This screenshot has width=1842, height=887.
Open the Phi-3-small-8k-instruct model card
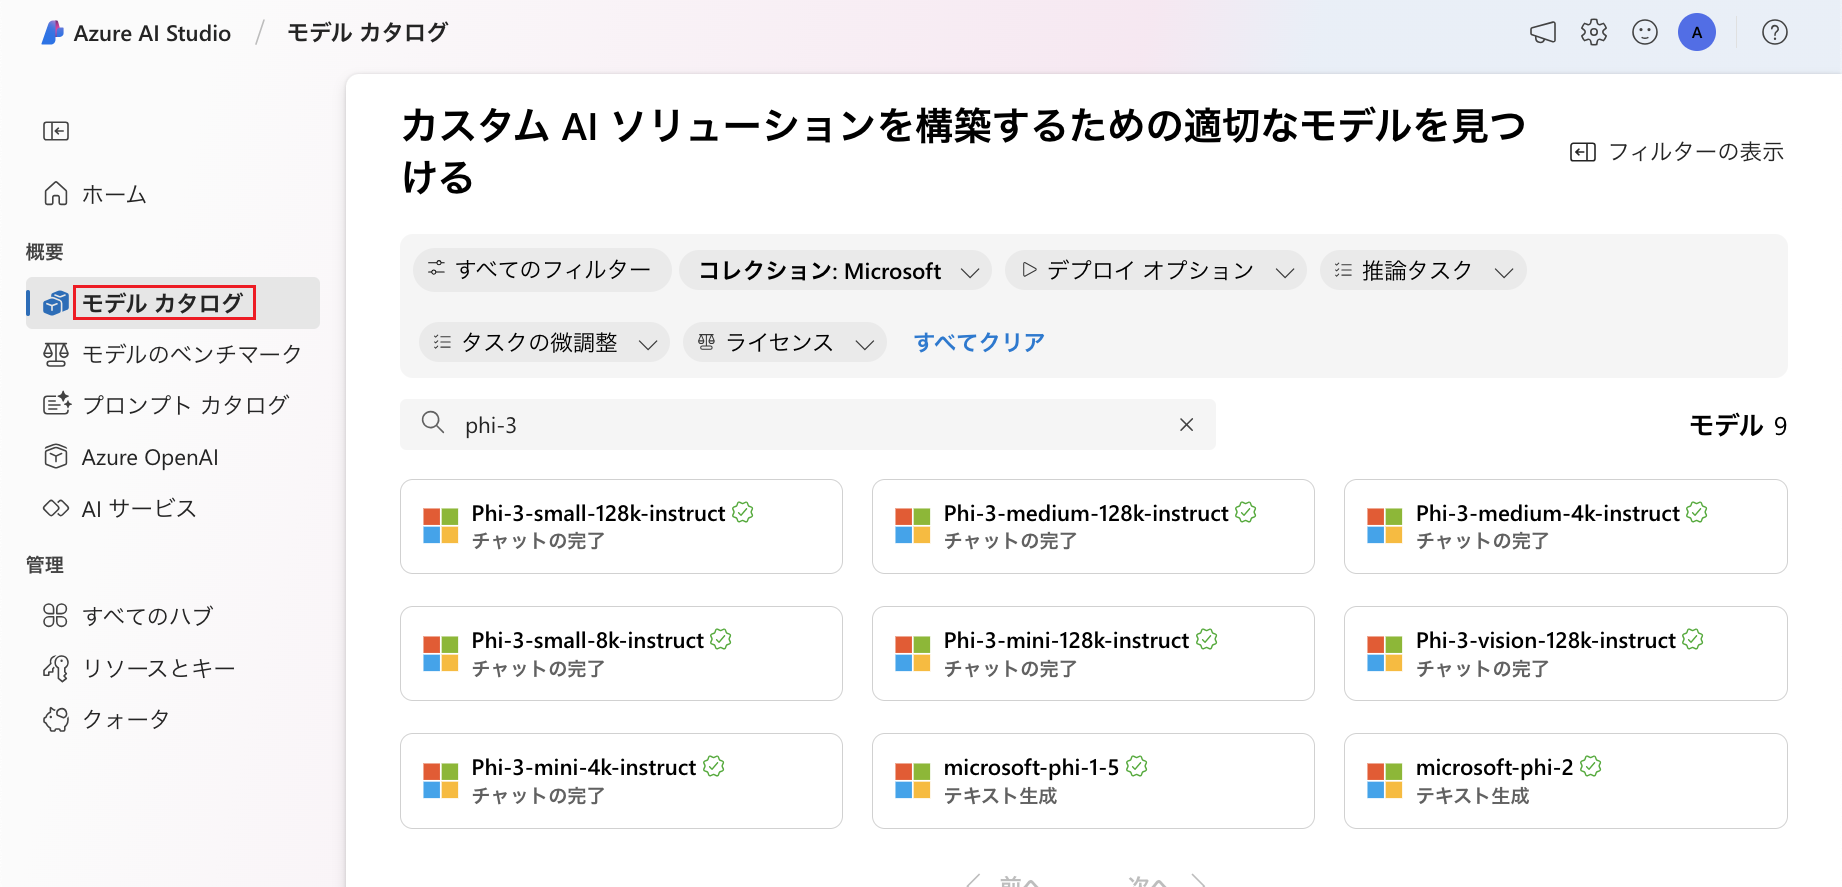pyautogui.click(x=621, y=653)
